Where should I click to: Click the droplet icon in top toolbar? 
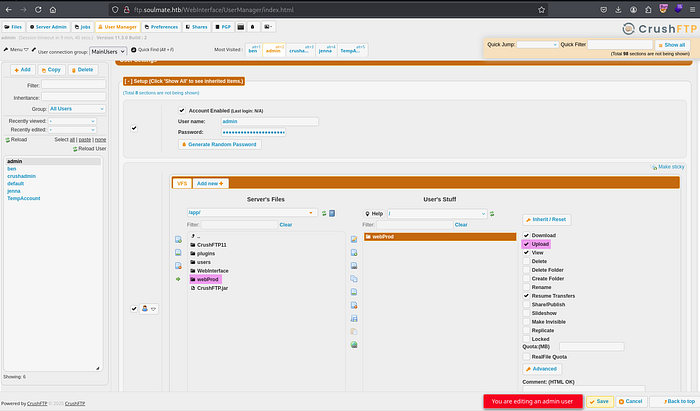pos(253,27)
